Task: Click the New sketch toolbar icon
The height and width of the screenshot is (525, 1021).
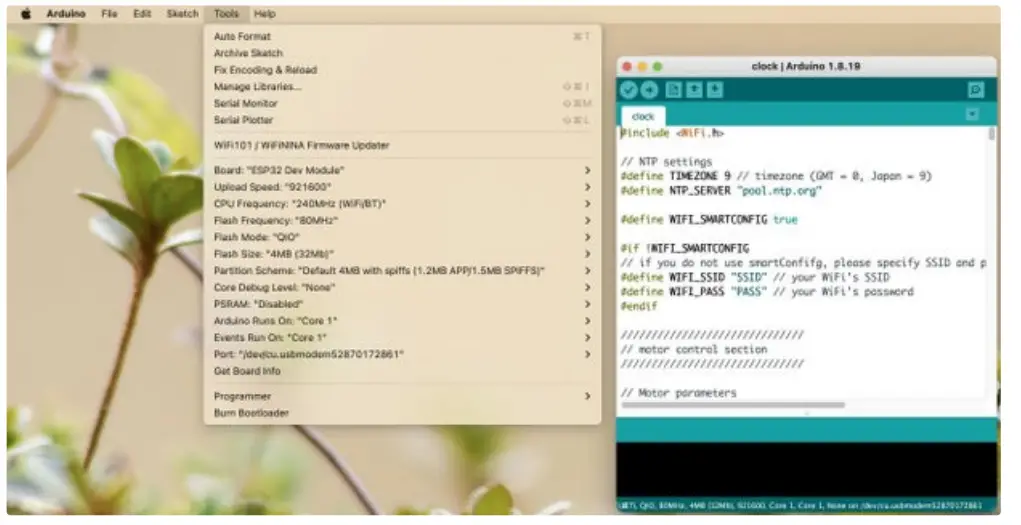Action: click(x=673, y=90)
